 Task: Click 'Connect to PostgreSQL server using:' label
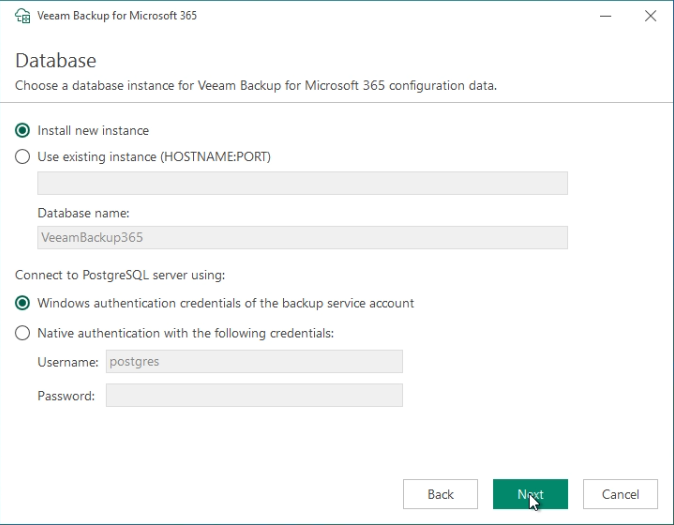120,275
